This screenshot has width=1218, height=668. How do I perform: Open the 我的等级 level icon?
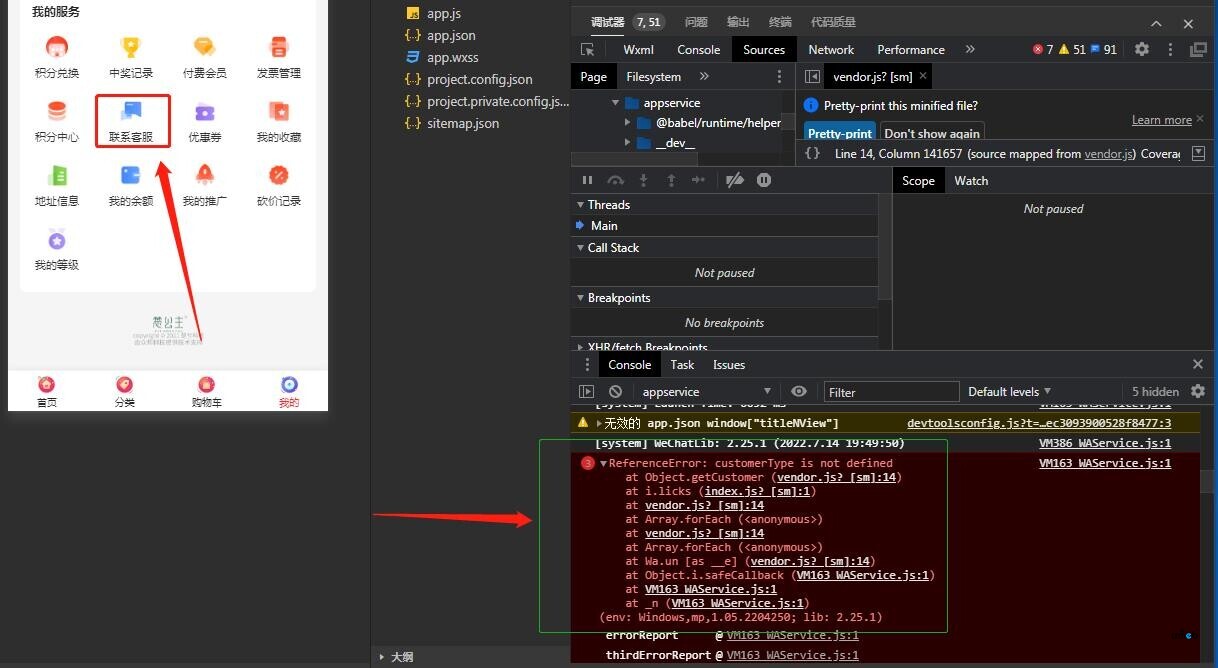click(57, 249)
